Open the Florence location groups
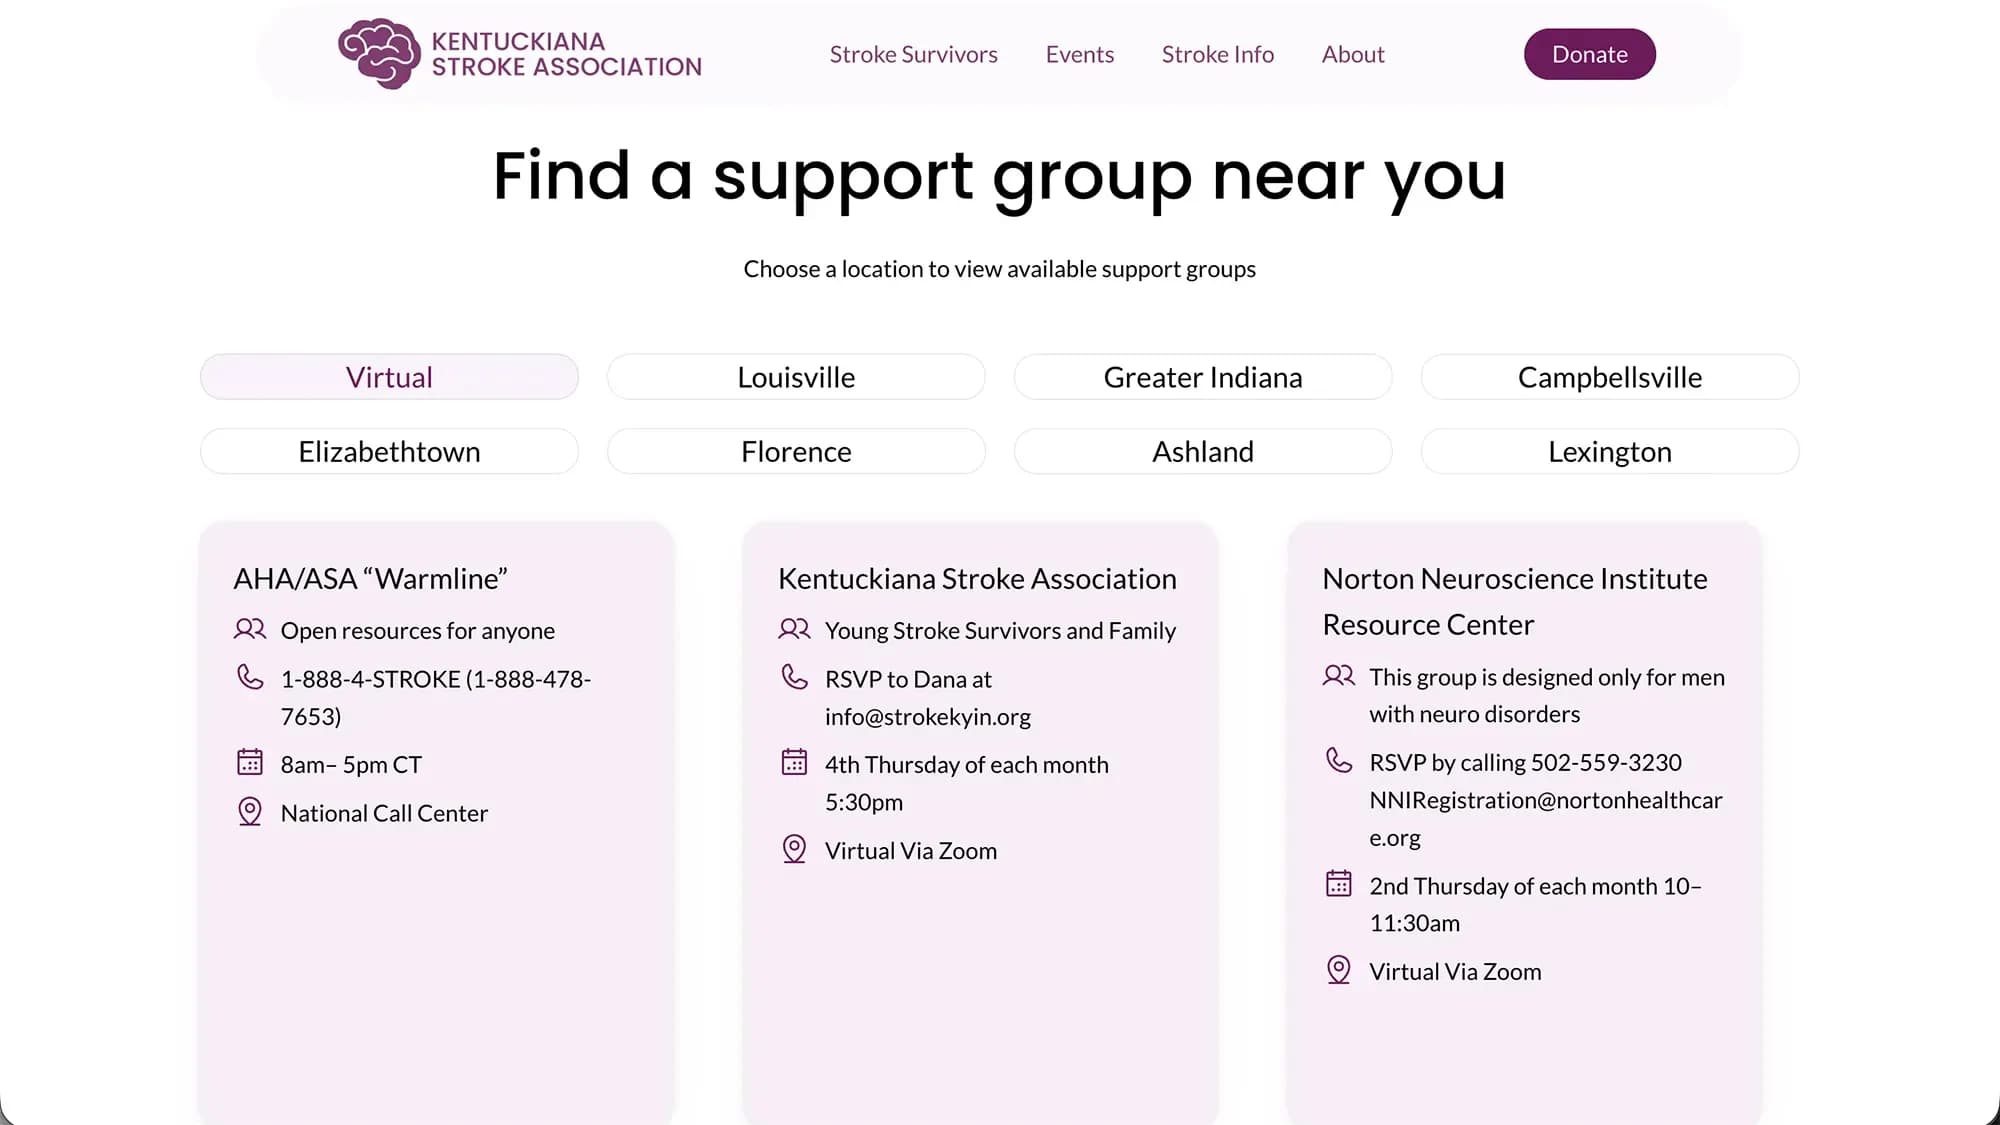 [x=796, y=451]
